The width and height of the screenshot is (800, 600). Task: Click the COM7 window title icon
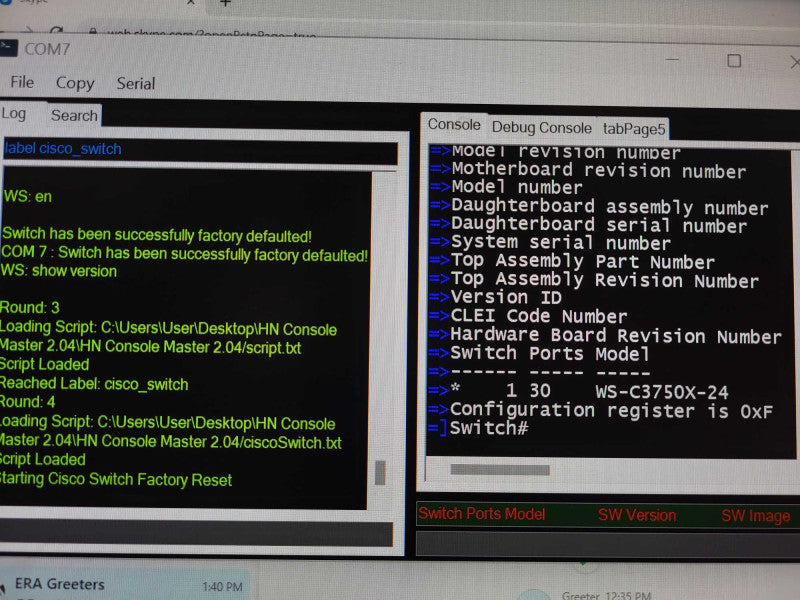(9, 48)
